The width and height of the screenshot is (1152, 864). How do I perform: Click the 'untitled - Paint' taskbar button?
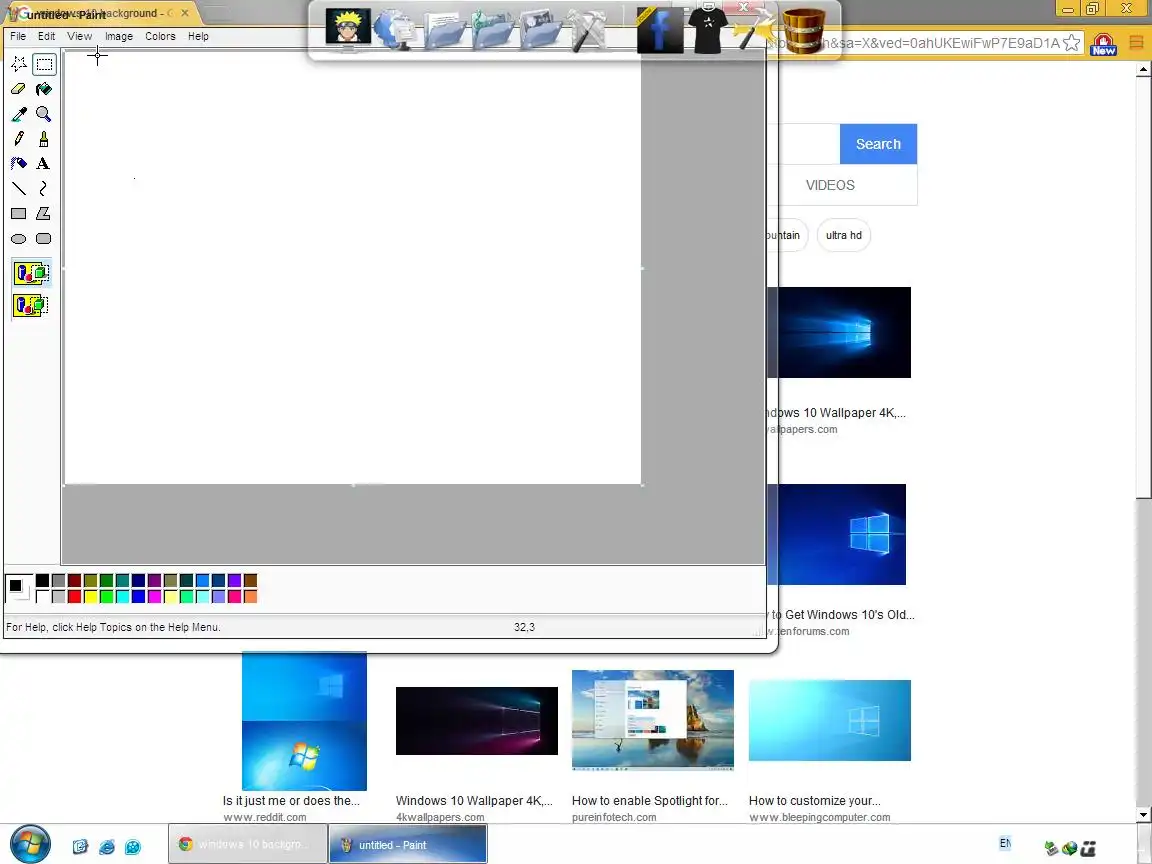[x=407, y=844]
